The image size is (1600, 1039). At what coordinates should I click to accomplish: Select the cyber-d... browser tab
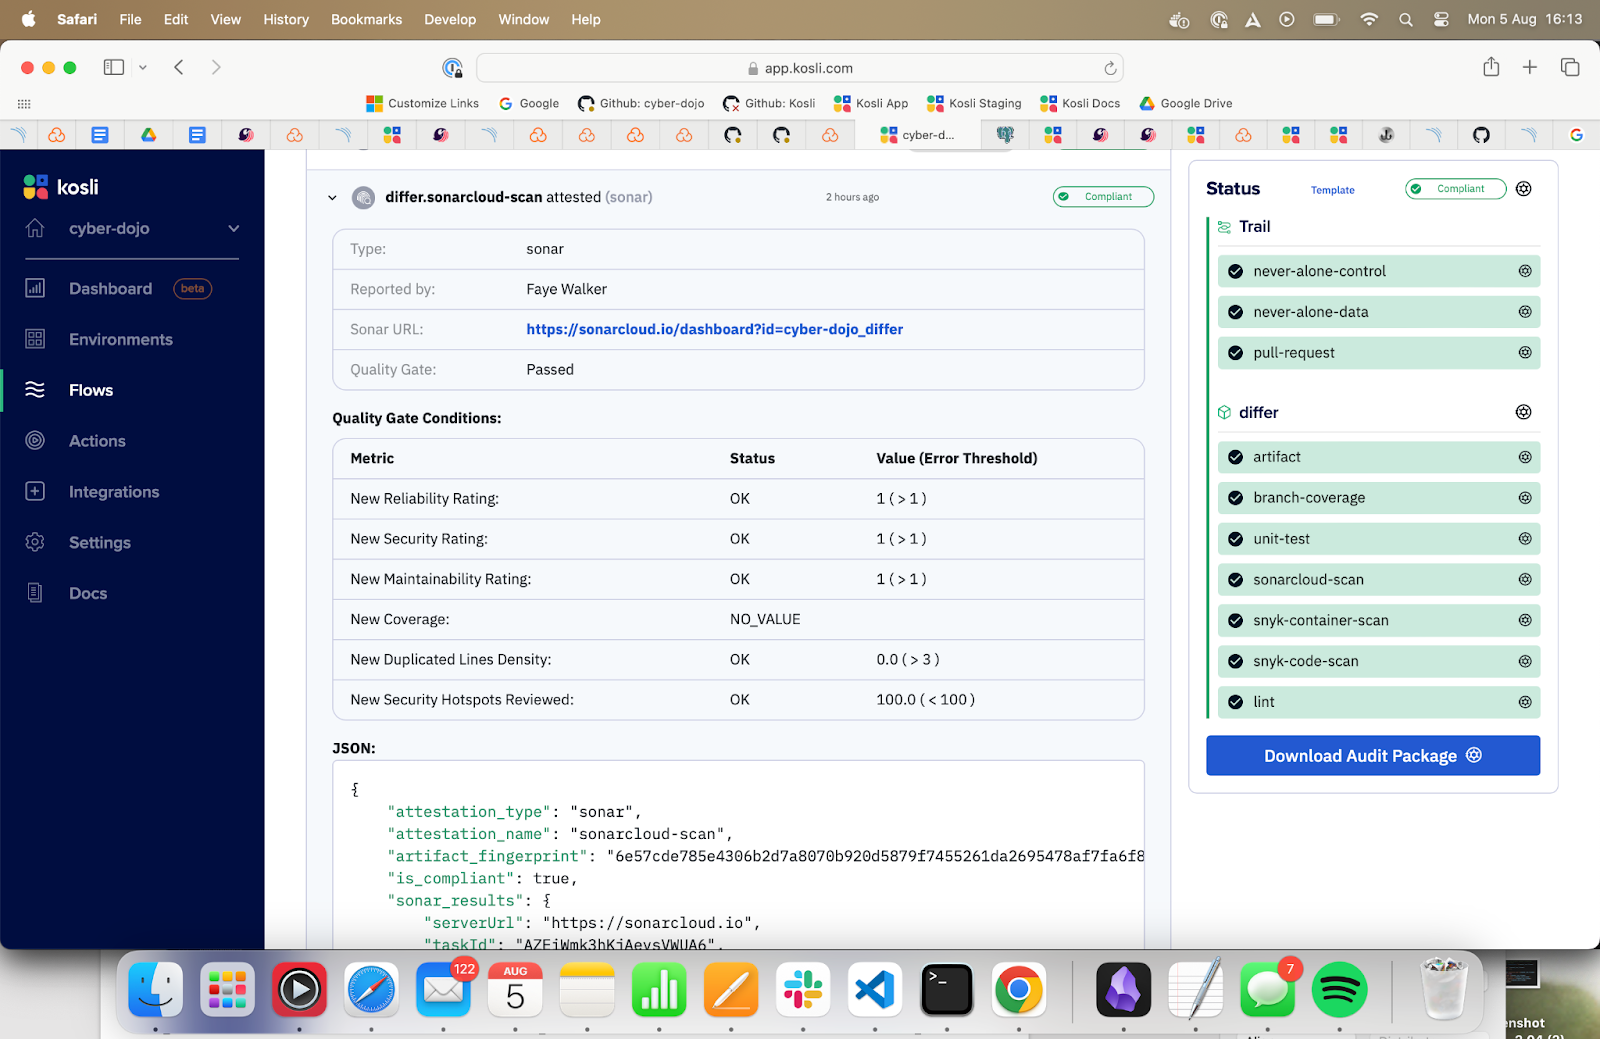point(918,135)
